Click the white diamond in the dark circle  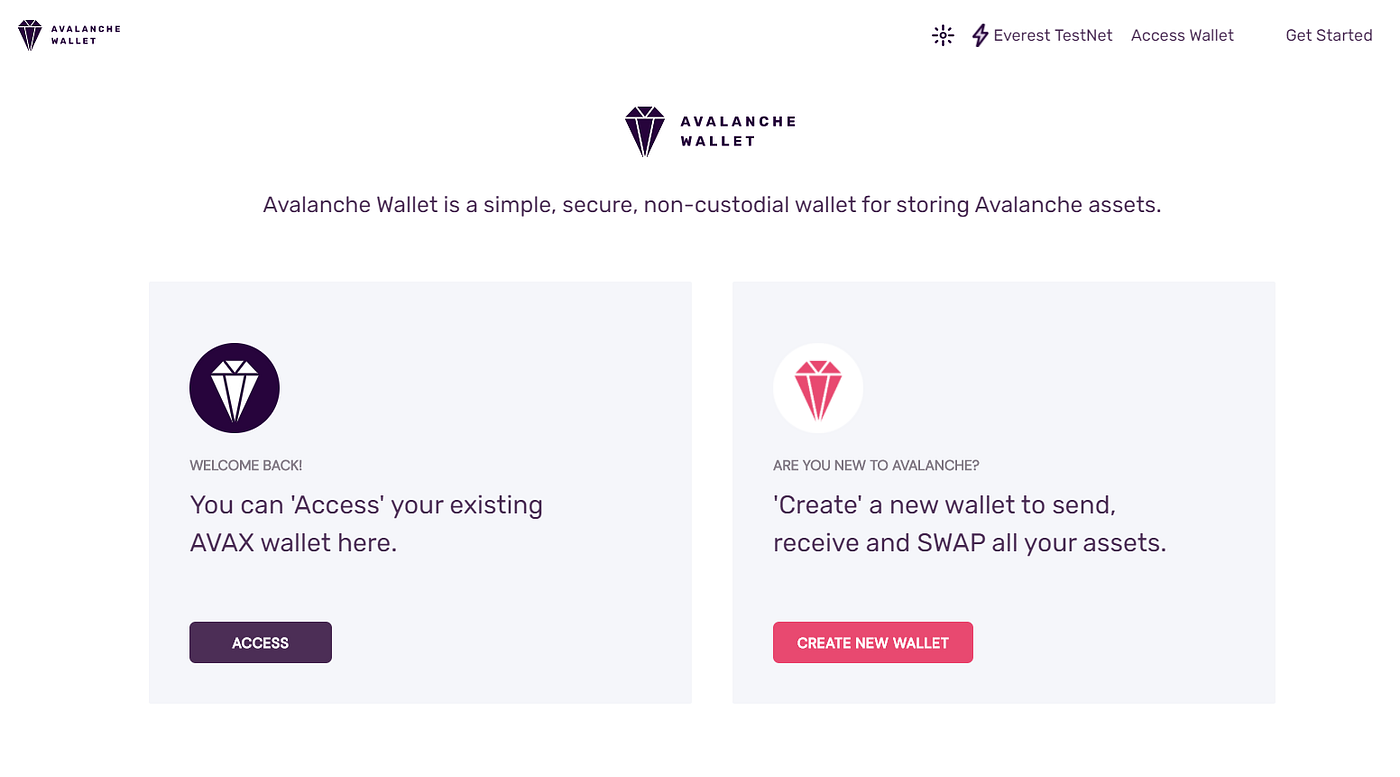click(235, 388)
